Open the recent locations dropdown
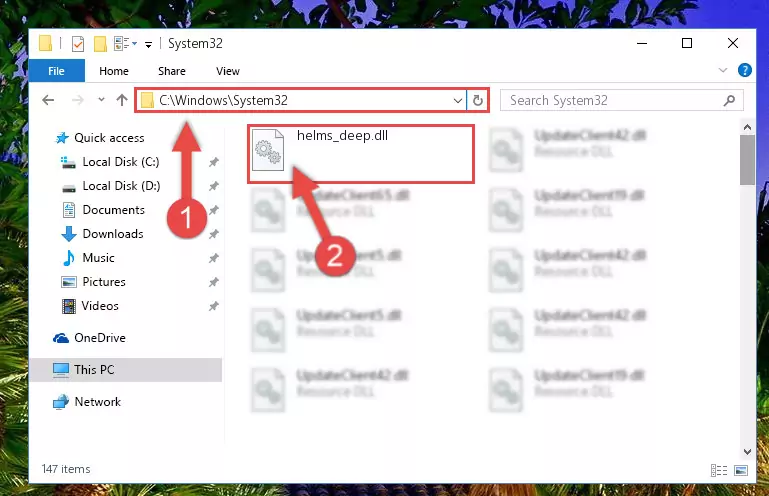Image resolution: width=769 pixels, height=496 pixels. point(101,100)
